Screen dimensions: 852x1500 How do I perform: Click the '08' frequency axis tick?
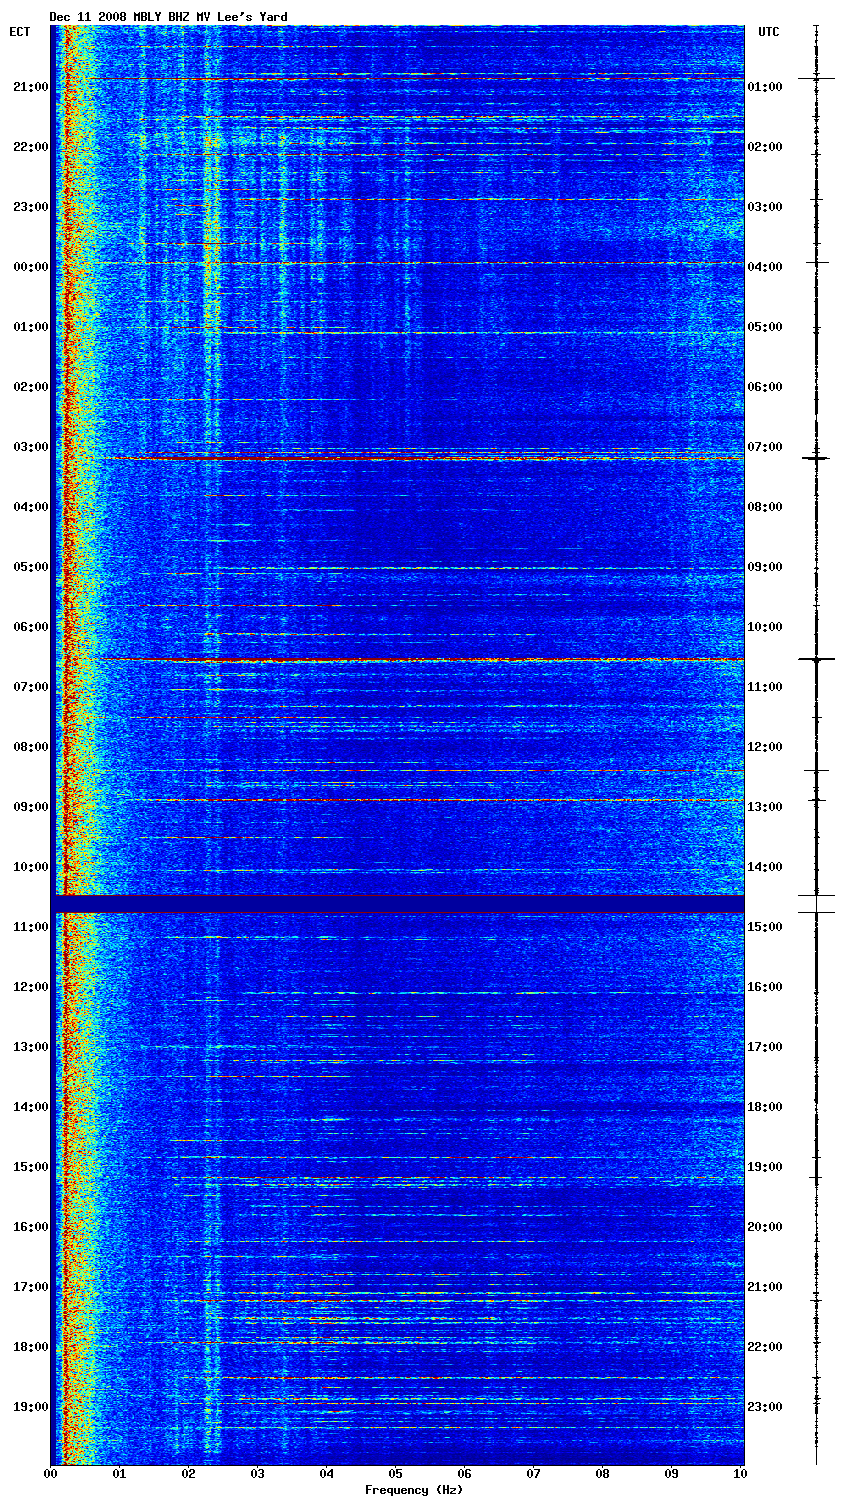coord(603,1474)
